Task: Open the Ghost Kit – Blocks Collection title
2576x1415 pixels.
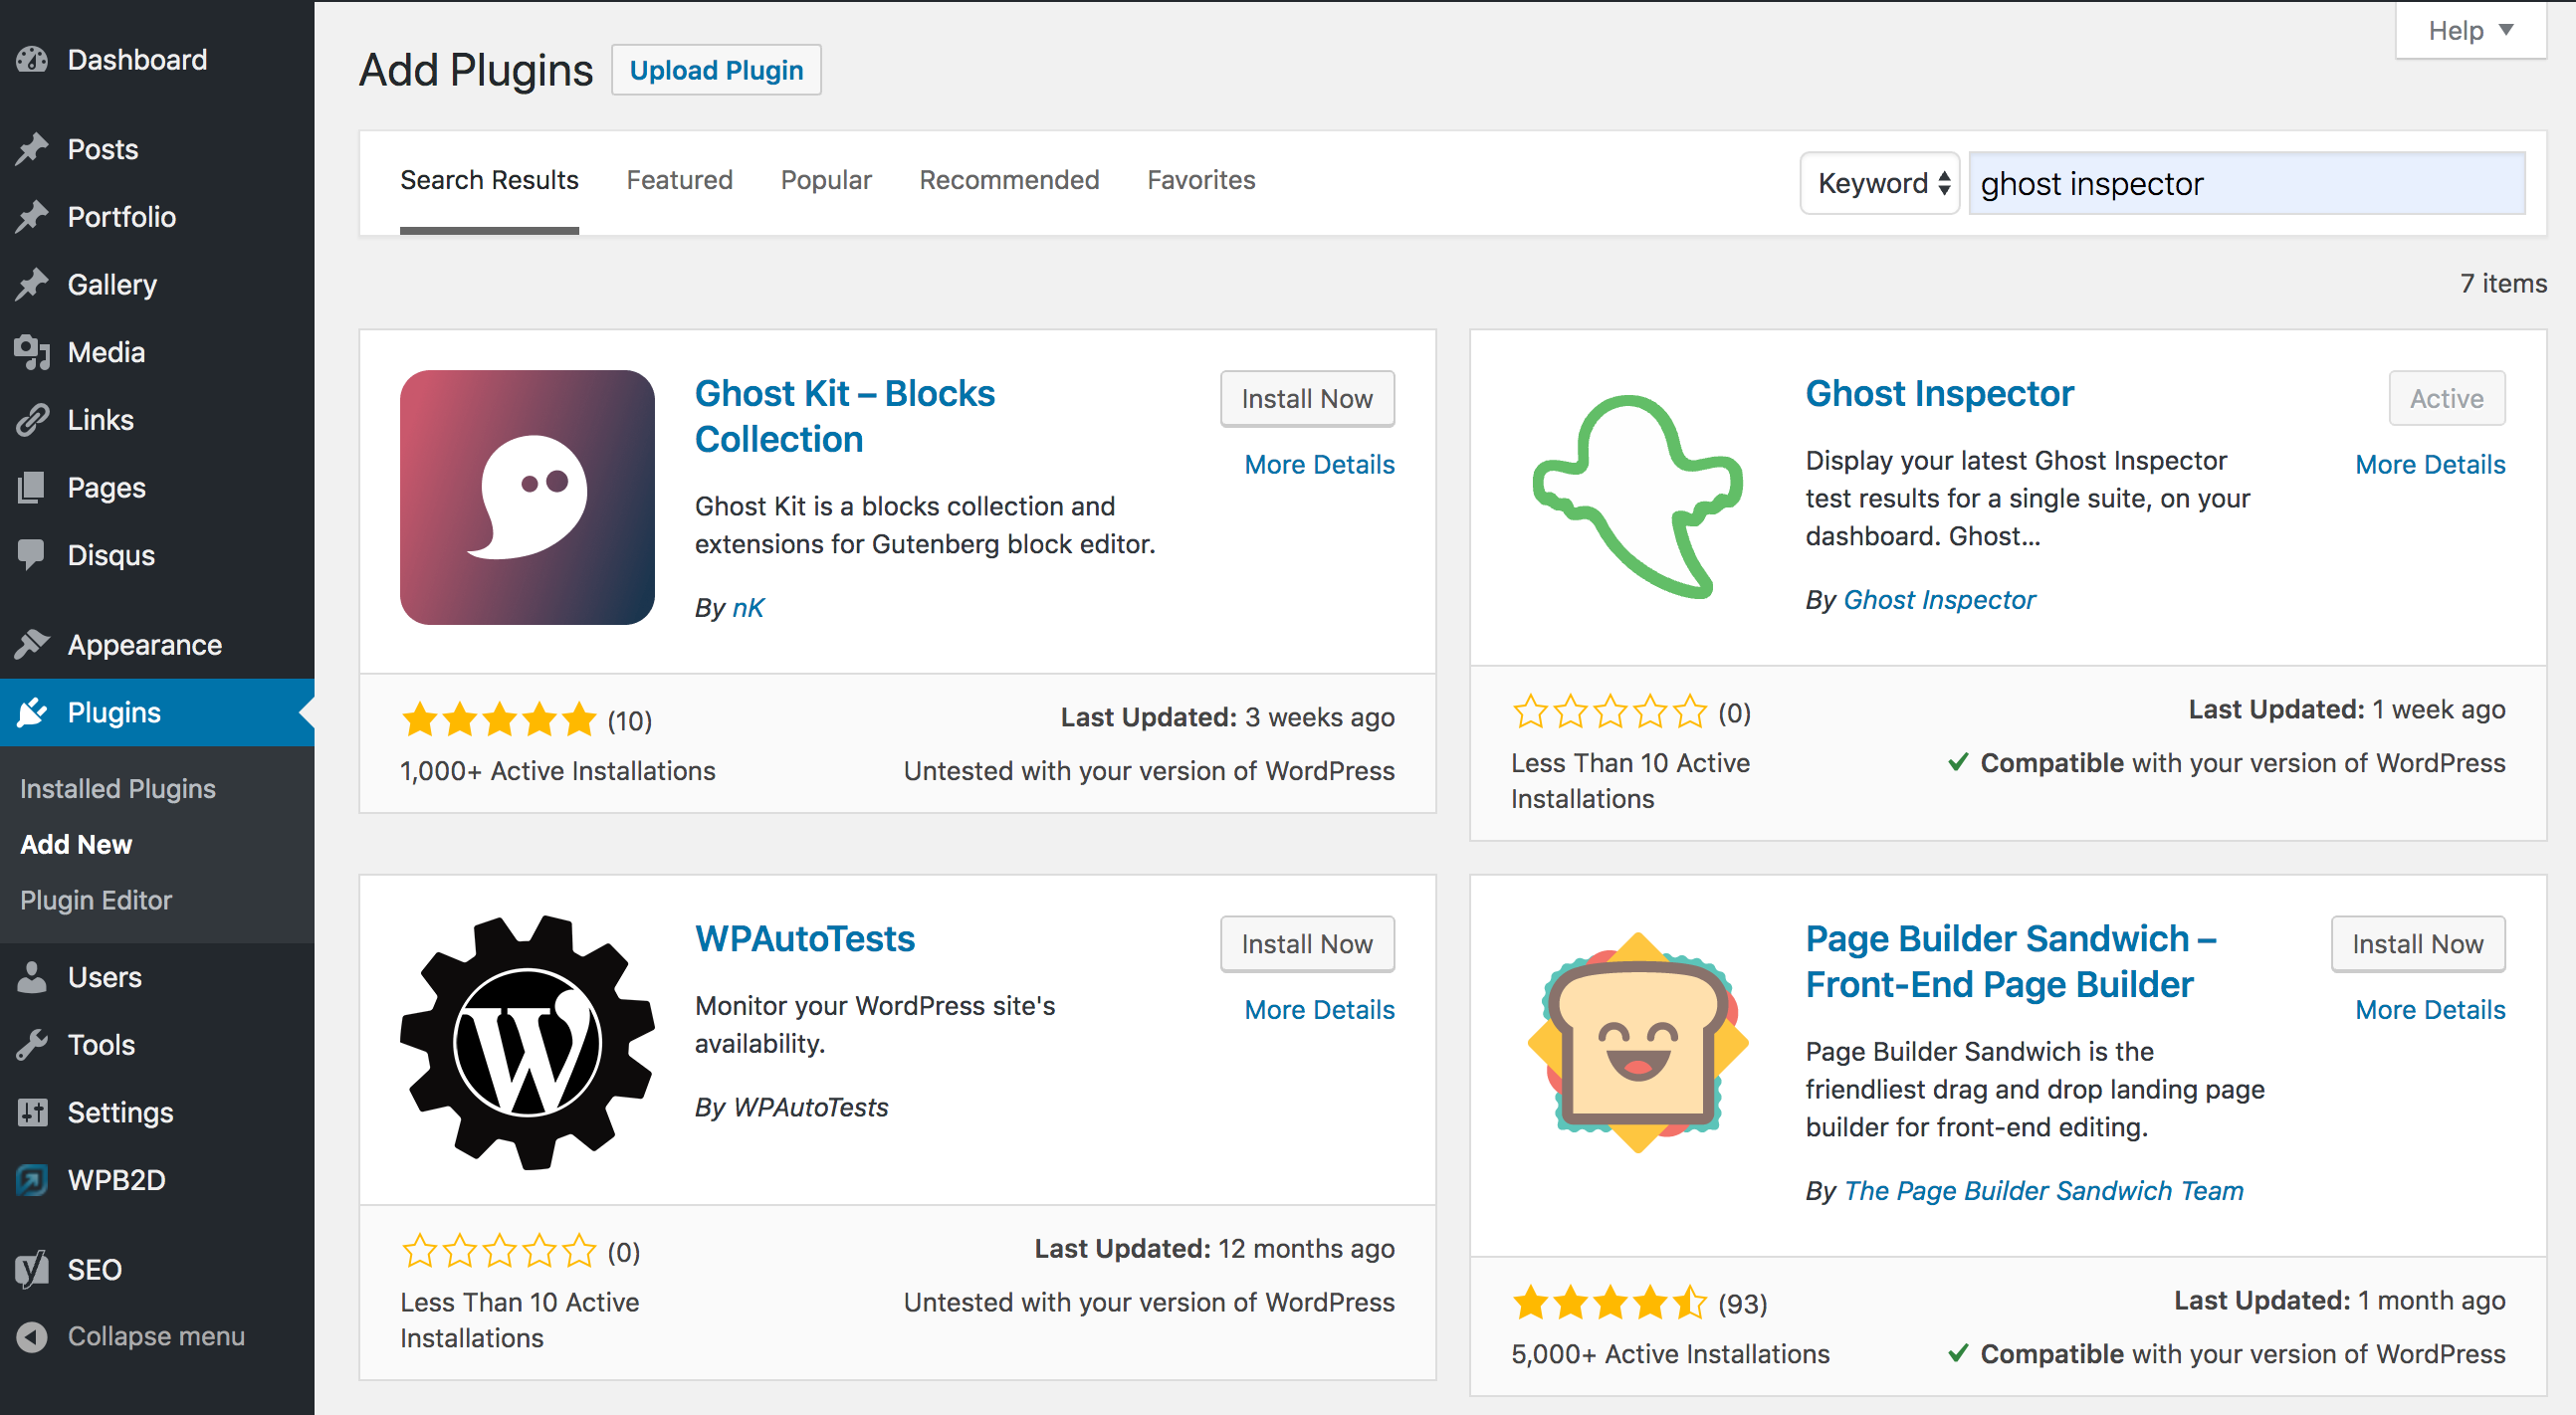Action: 845,417
